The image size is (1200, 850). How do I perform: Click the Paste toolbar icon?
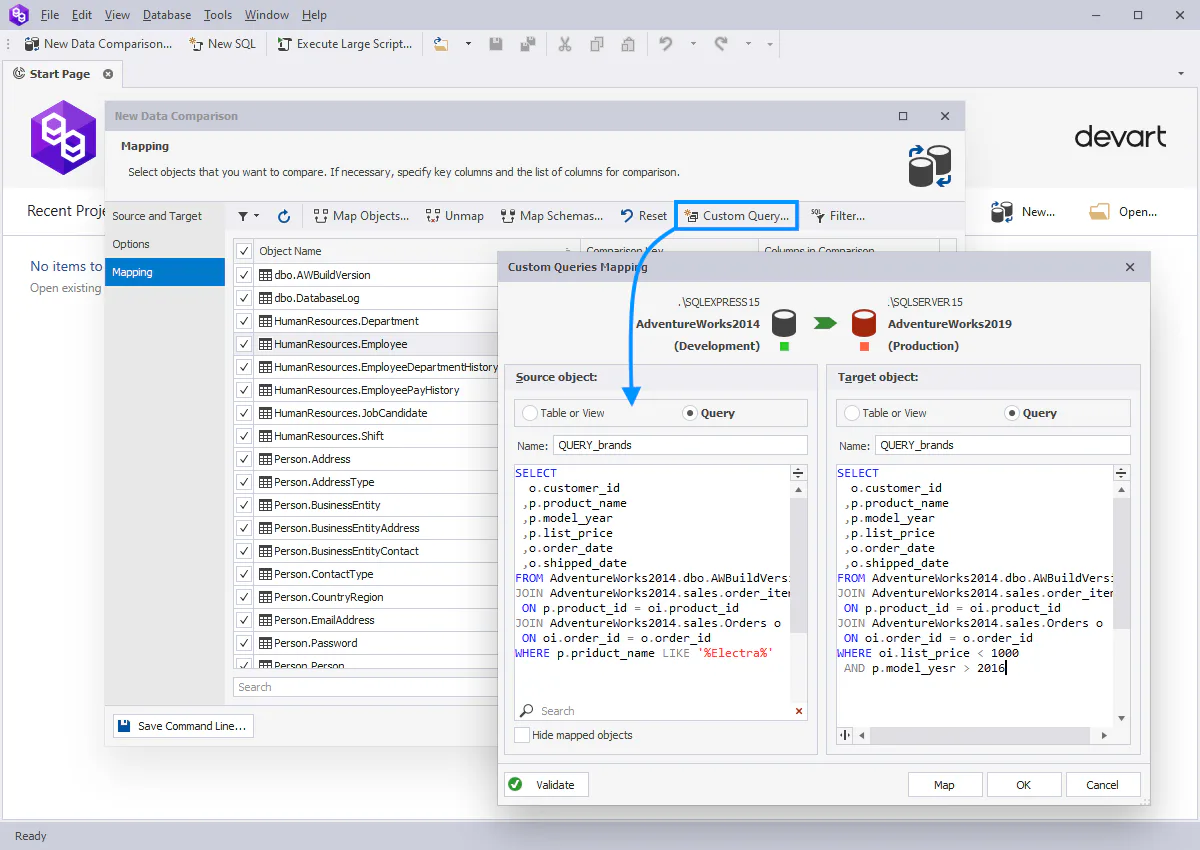[x=628, y=44]
